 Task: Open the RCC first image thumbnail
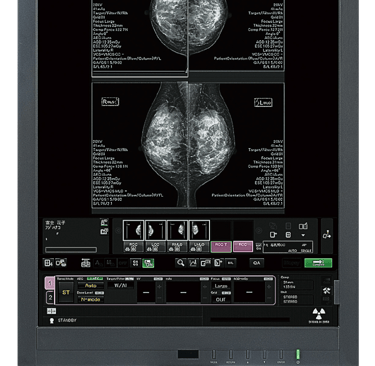[x=133, y=230]
